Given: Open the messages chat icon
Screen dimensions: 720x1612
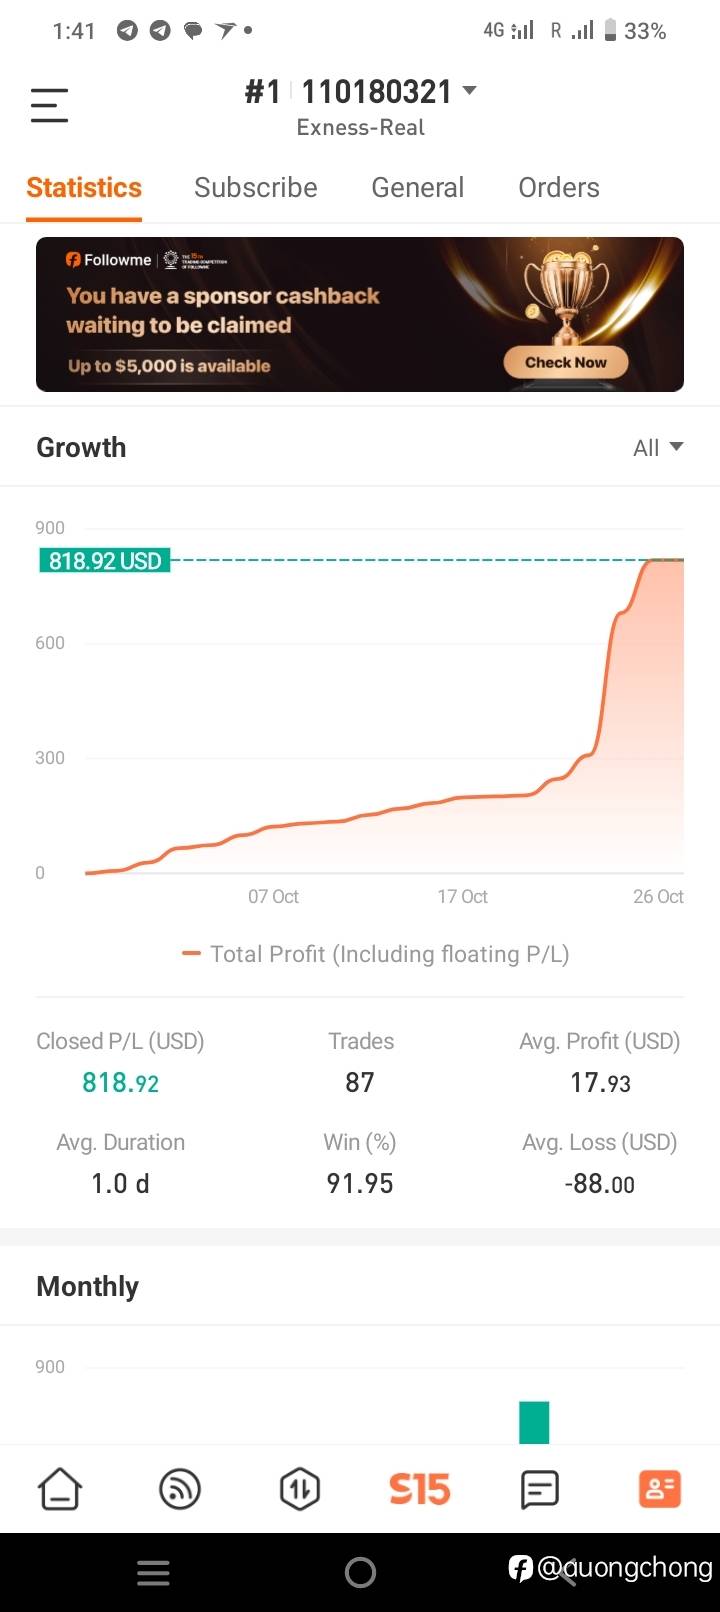Looking at the screenshot, I should tap(540, 1489).
